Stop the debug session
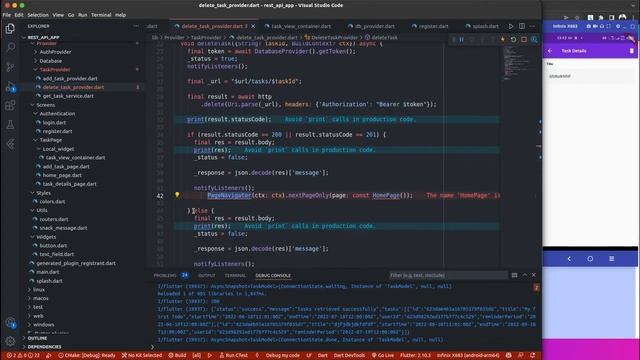This screenshot has width=640, height=360. pos(524,40)
